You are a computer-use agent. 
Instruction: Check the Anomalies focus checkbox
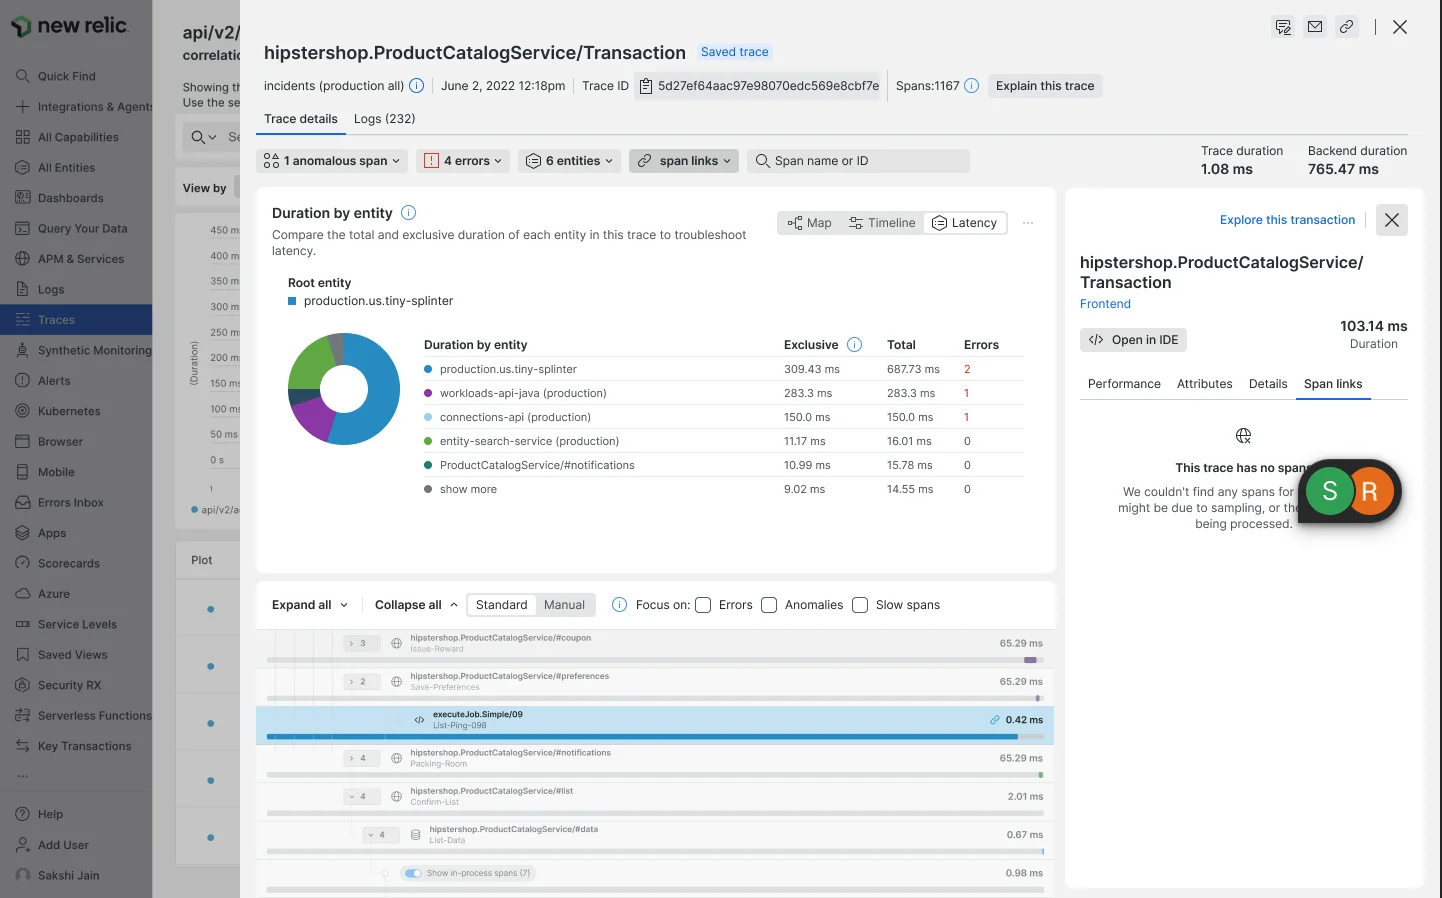tap(769, 605)
